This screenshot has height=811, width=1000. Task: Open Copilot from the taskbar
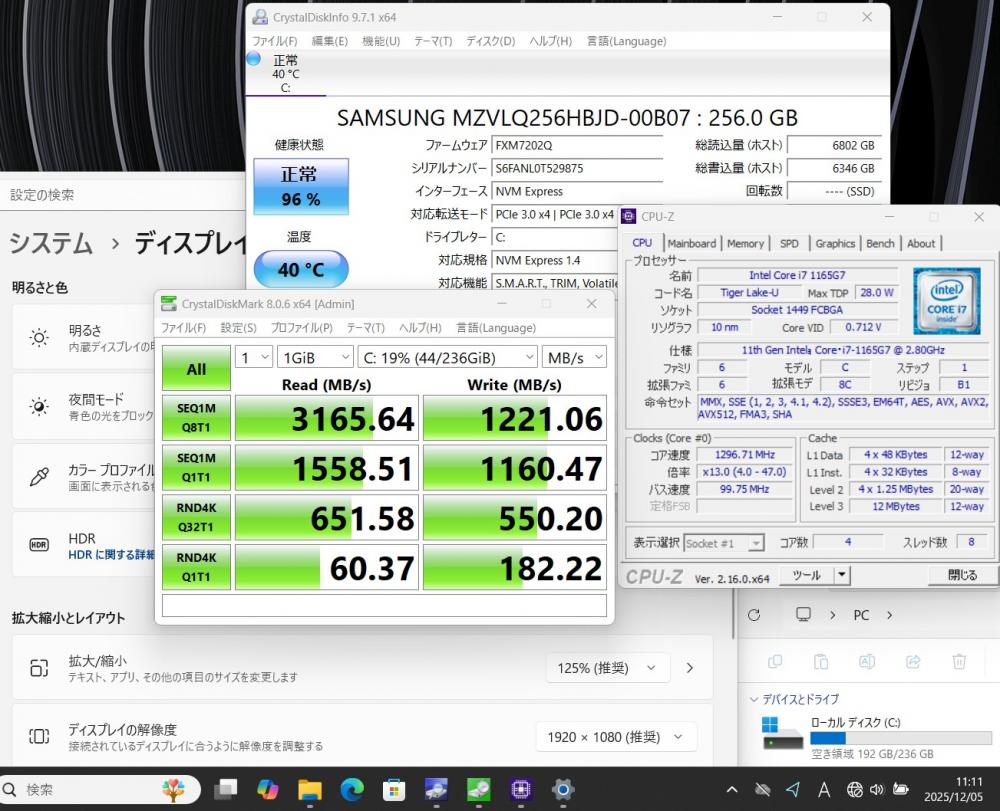point(267,788)
